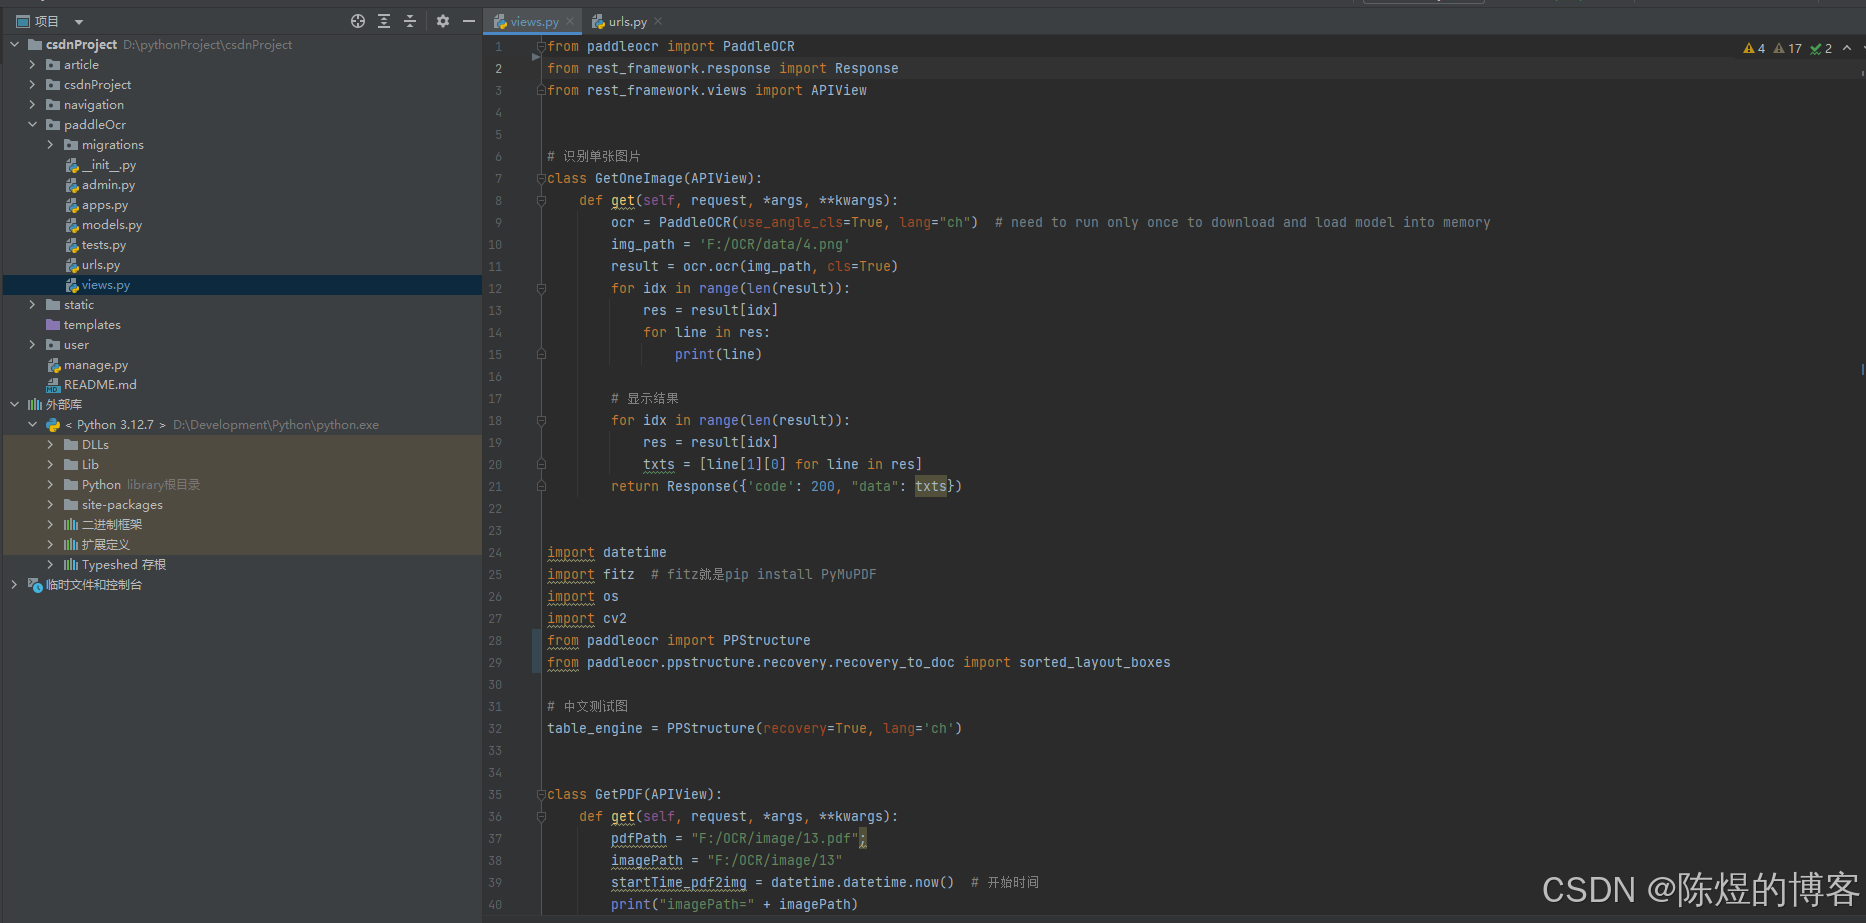
Task: Collapse the paddleOcr folder
Action: pos(32,125)
